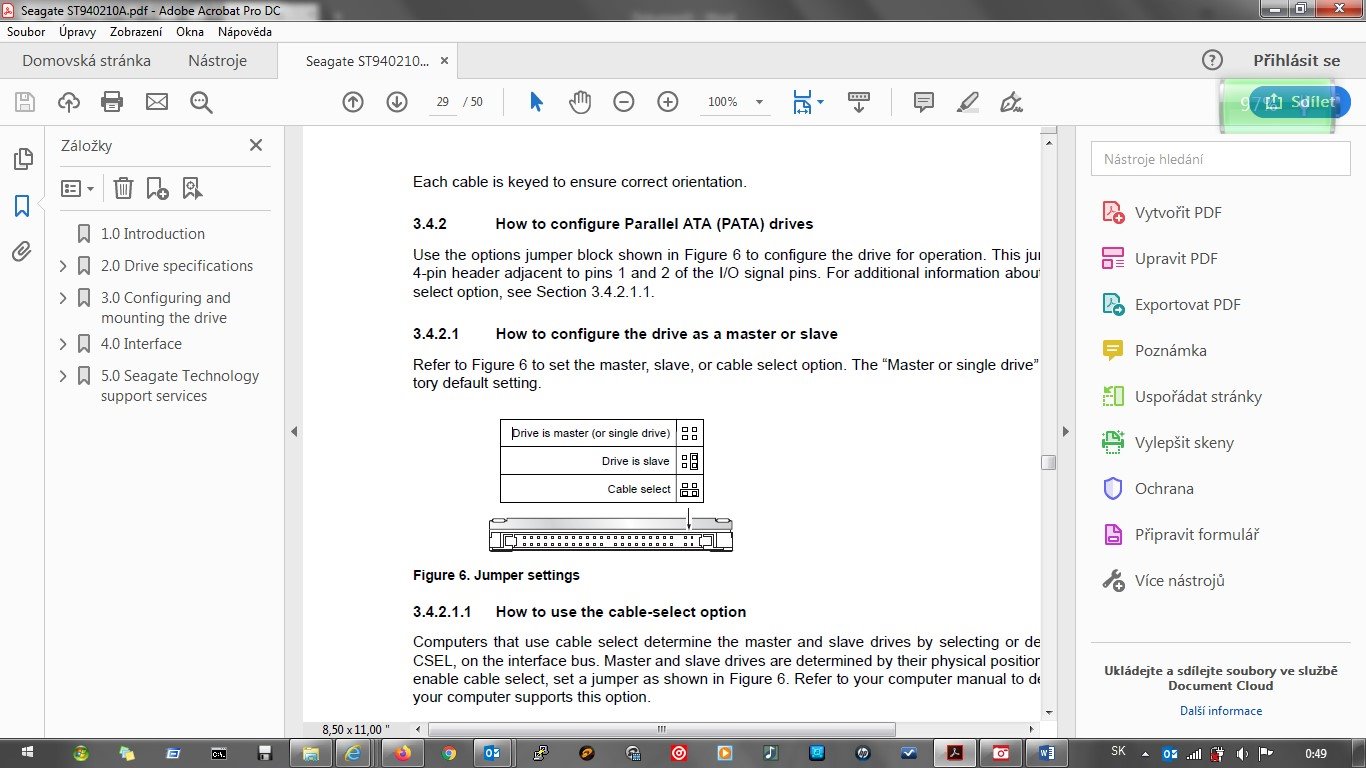
Task: Expand 2.0 Drive specifications bookmark
Action: point(63,266)
